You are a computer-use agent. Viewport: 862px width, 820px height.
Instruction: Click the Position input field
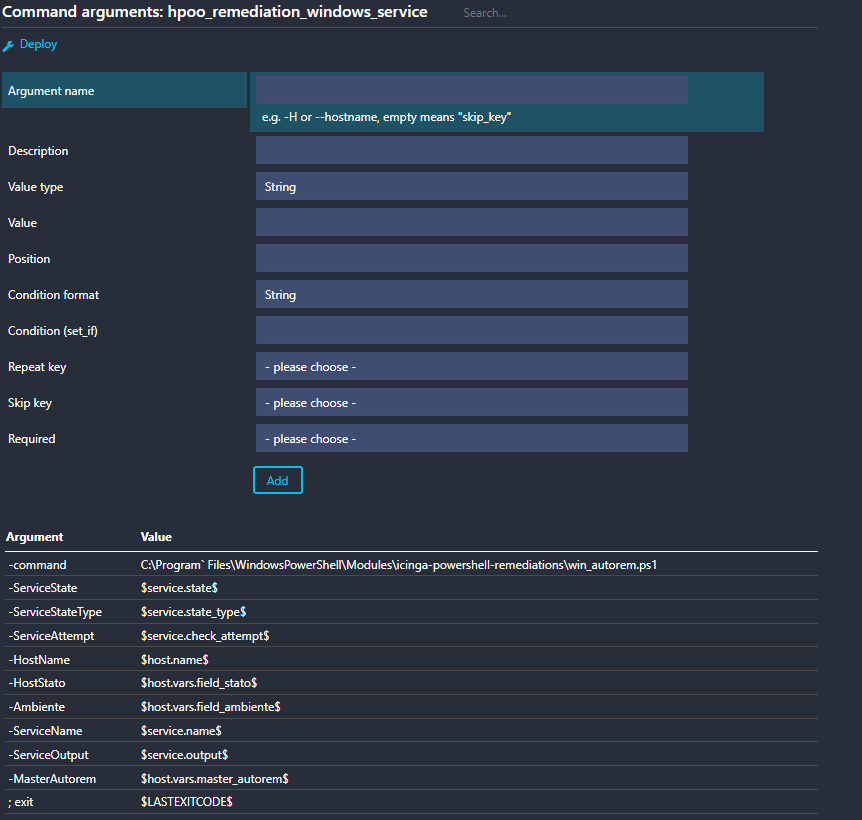(471, 258)
